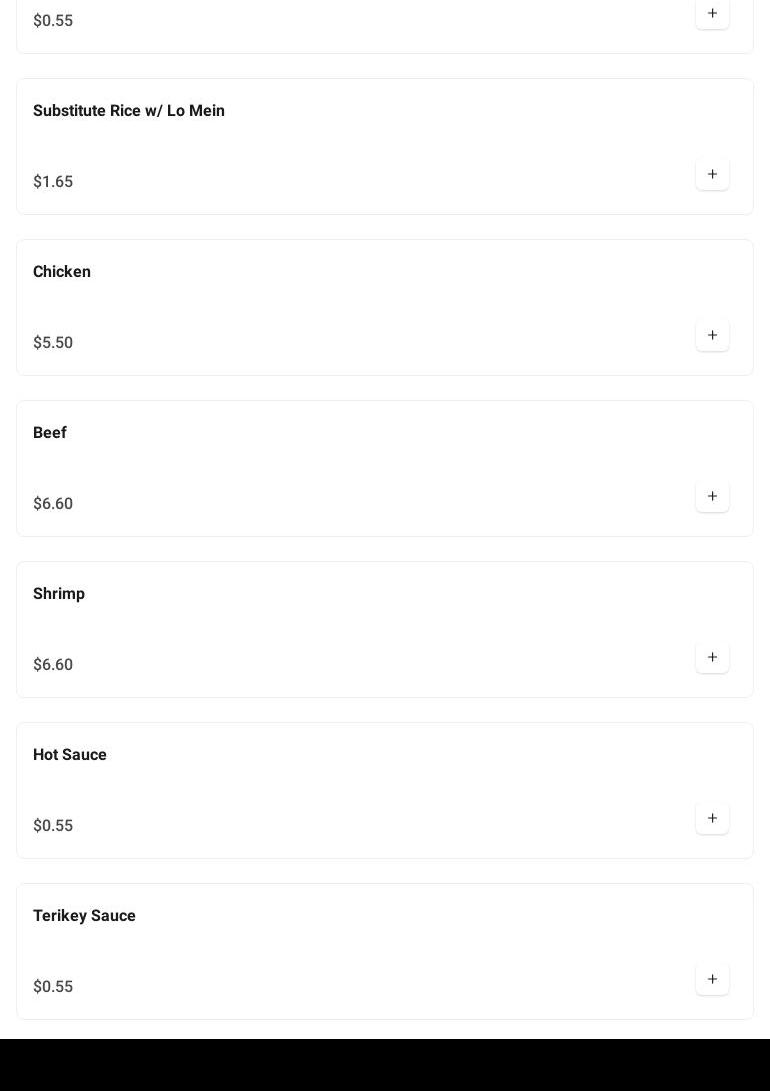The image size is (770, 1091).
Task: Click the Beef item name
Action: pyautogui.click(x=50, y=433)
